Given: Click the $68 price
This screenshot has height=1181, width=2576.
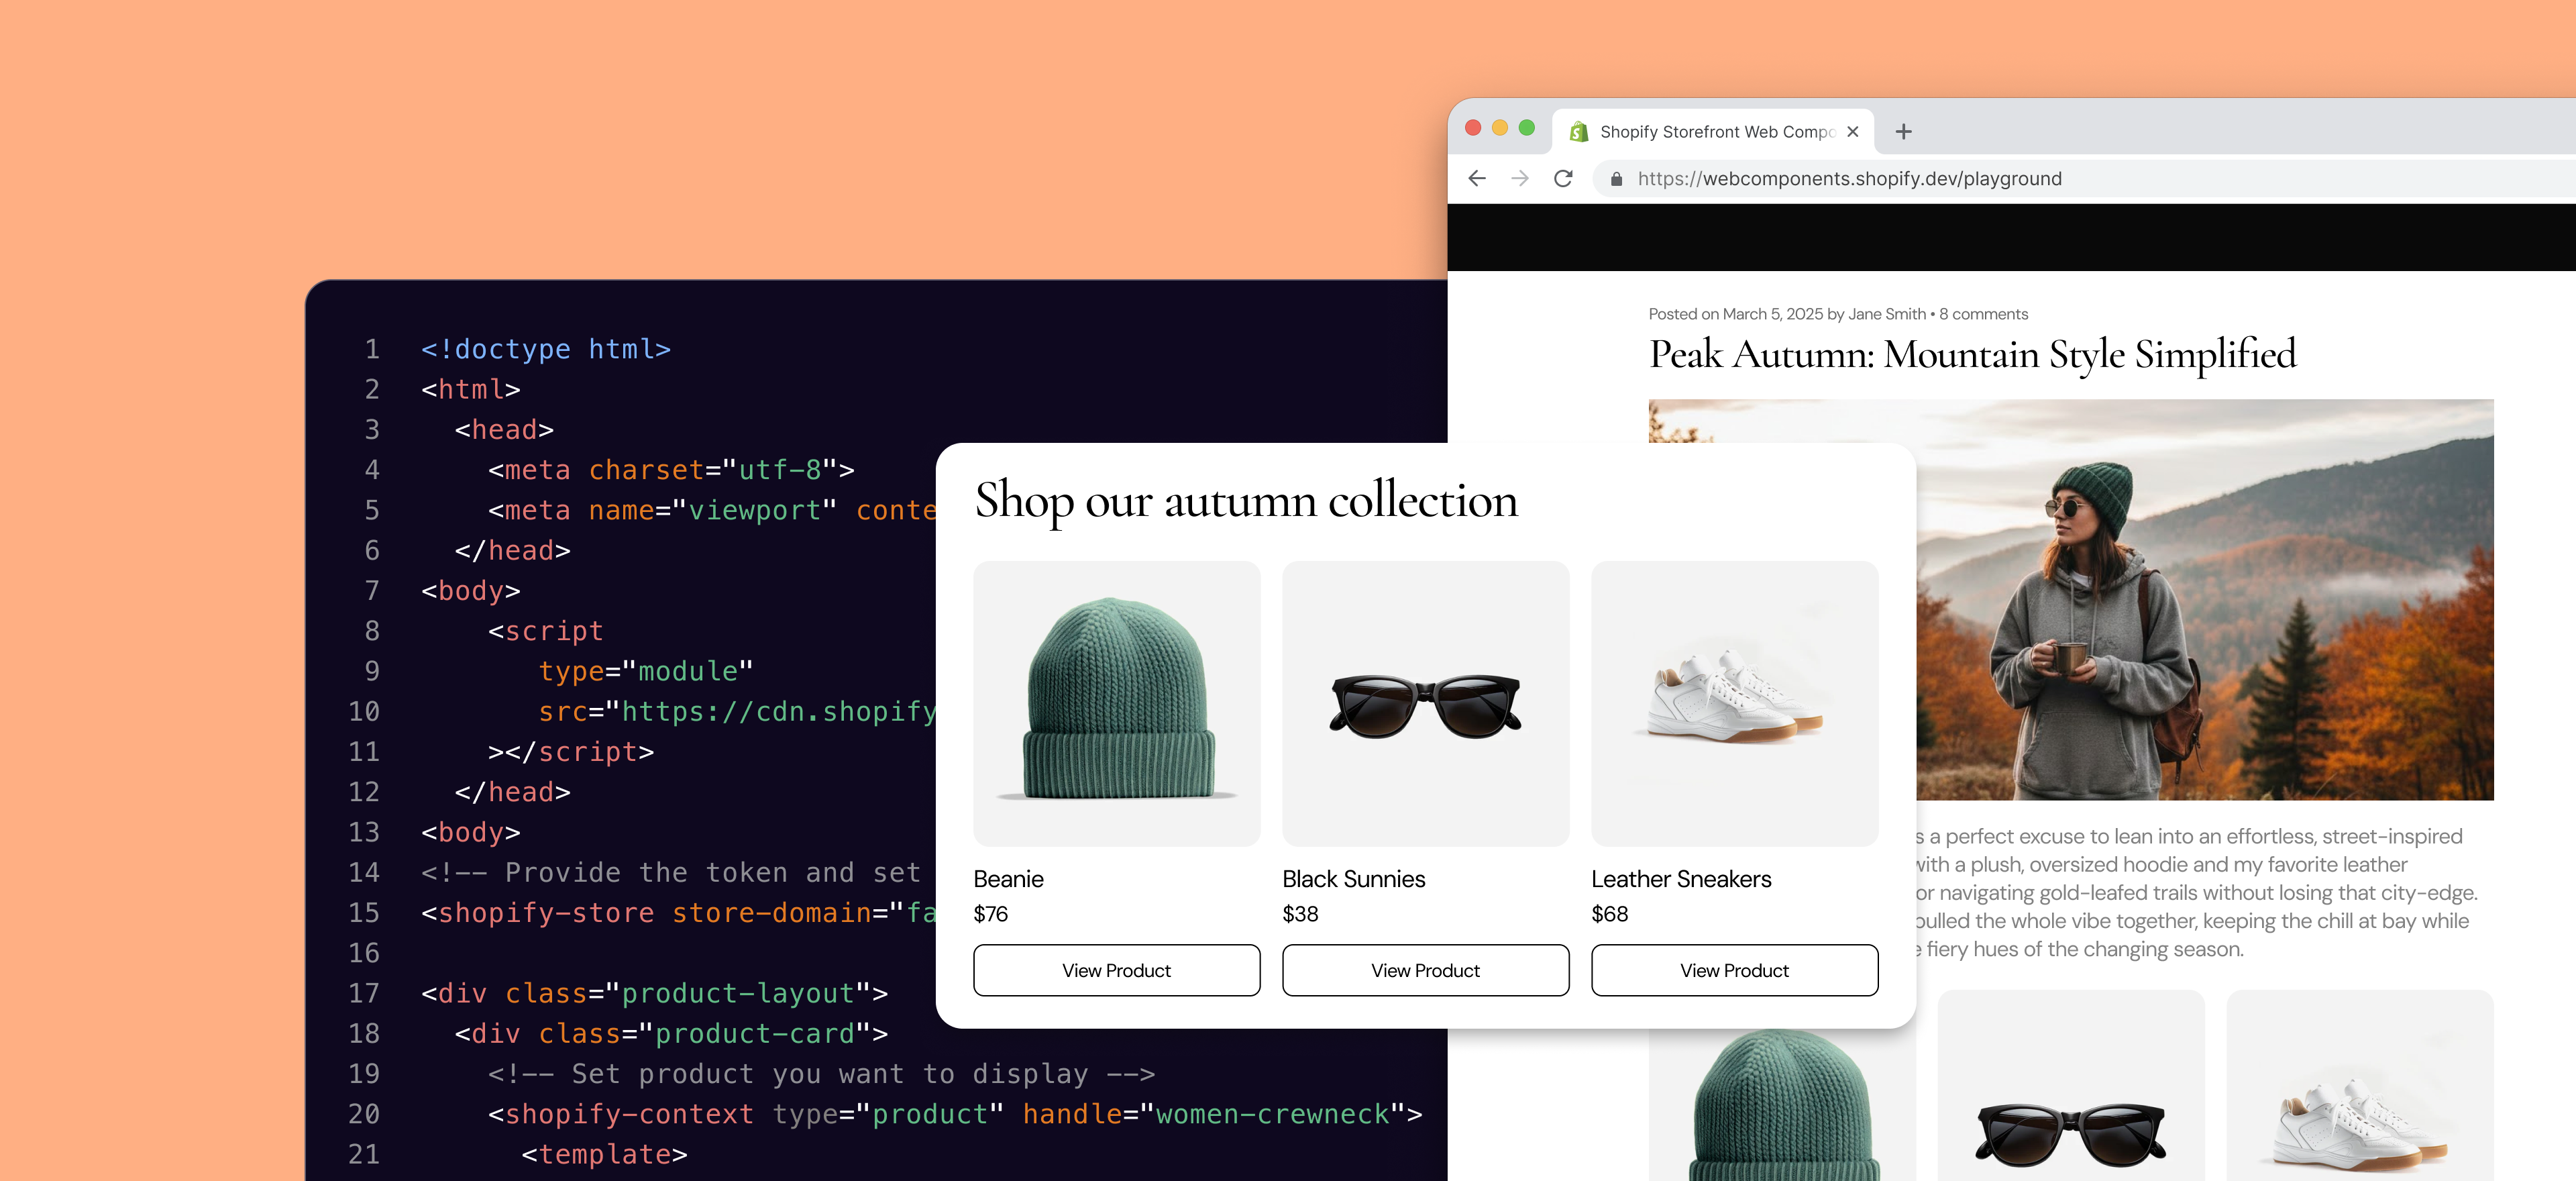Looking at the screenshot, I should pos(1610,914).
